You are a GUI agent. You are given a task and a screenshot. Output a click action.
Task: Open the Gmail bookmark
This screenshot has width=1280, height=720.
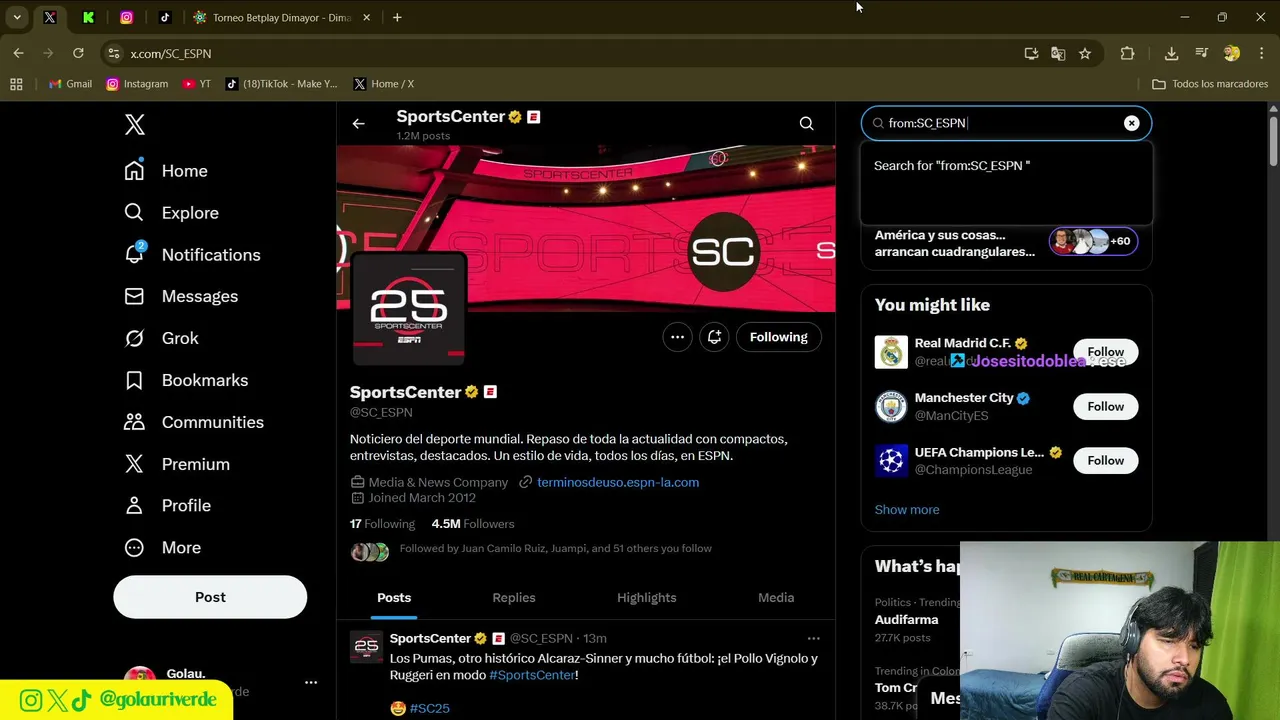[x=69, y=84]
